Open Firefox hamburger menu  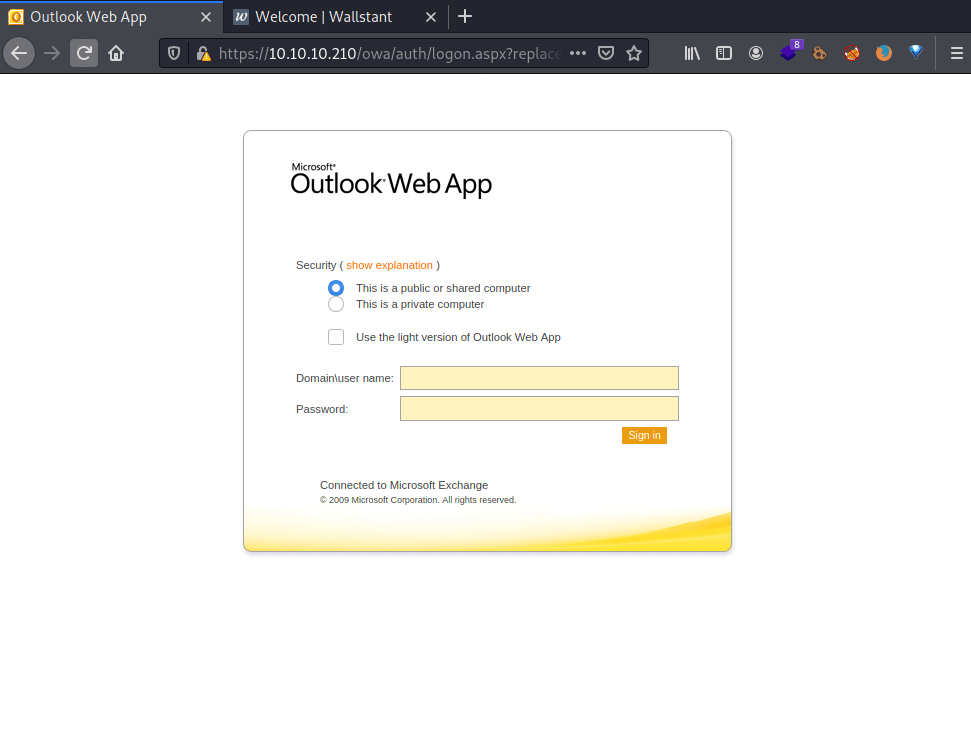point(956,53)
